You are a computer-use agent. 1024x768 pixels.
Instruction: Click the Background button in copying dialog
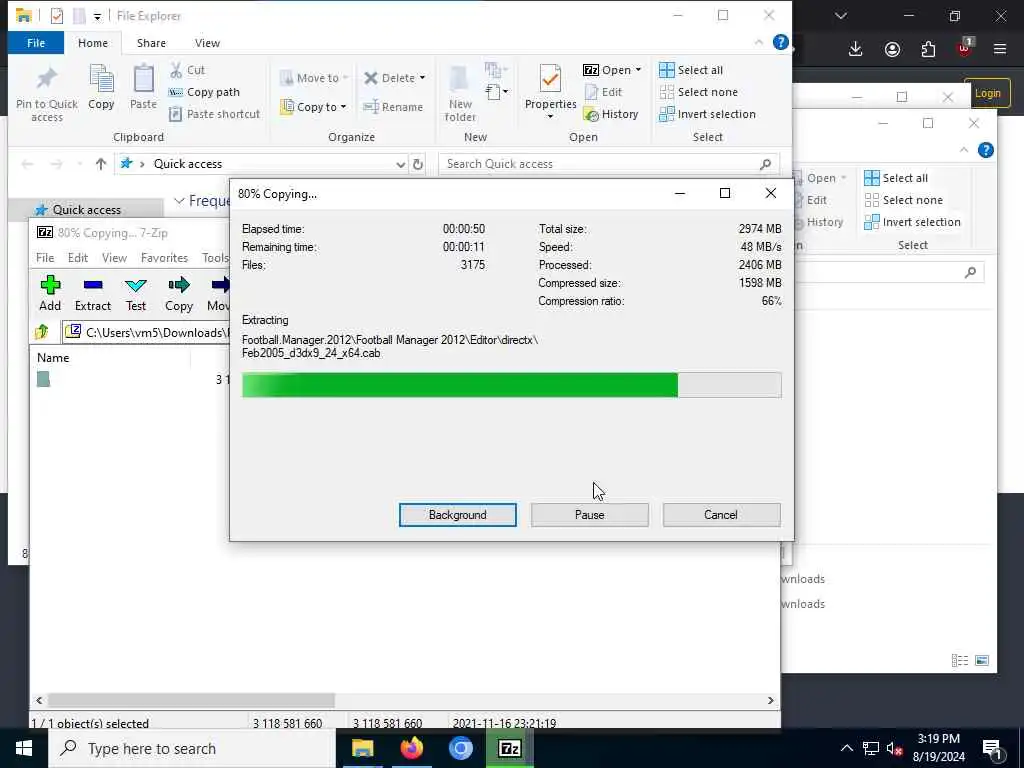(x=457, y=515)
